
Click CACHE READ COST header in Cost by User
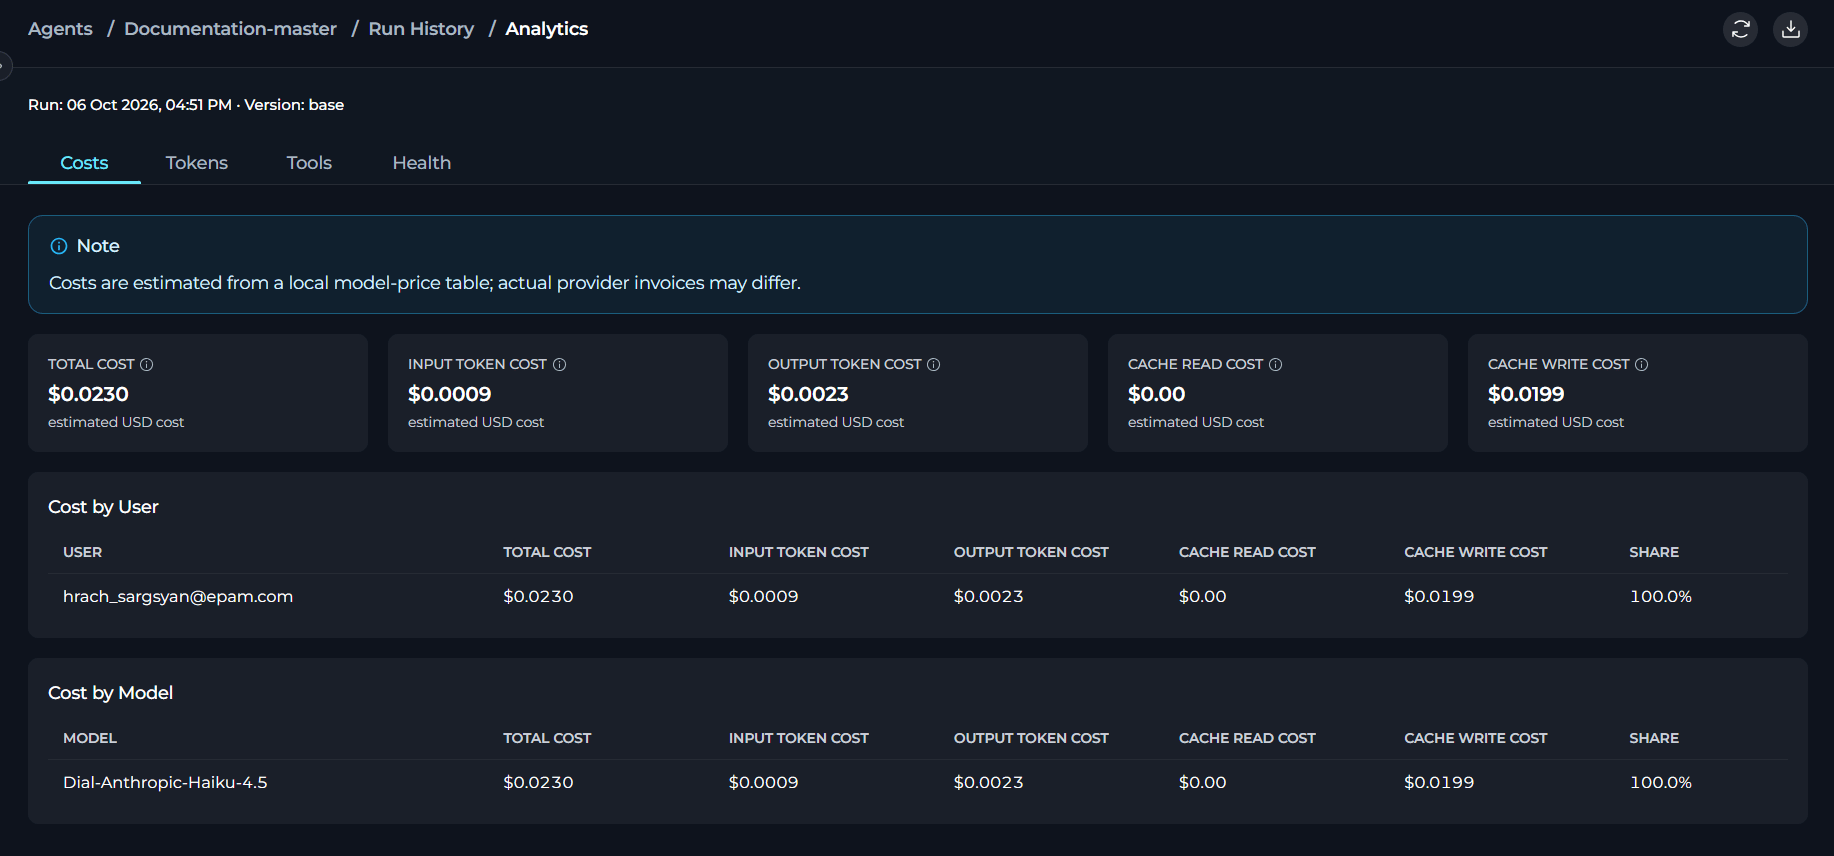[1247, 552]
